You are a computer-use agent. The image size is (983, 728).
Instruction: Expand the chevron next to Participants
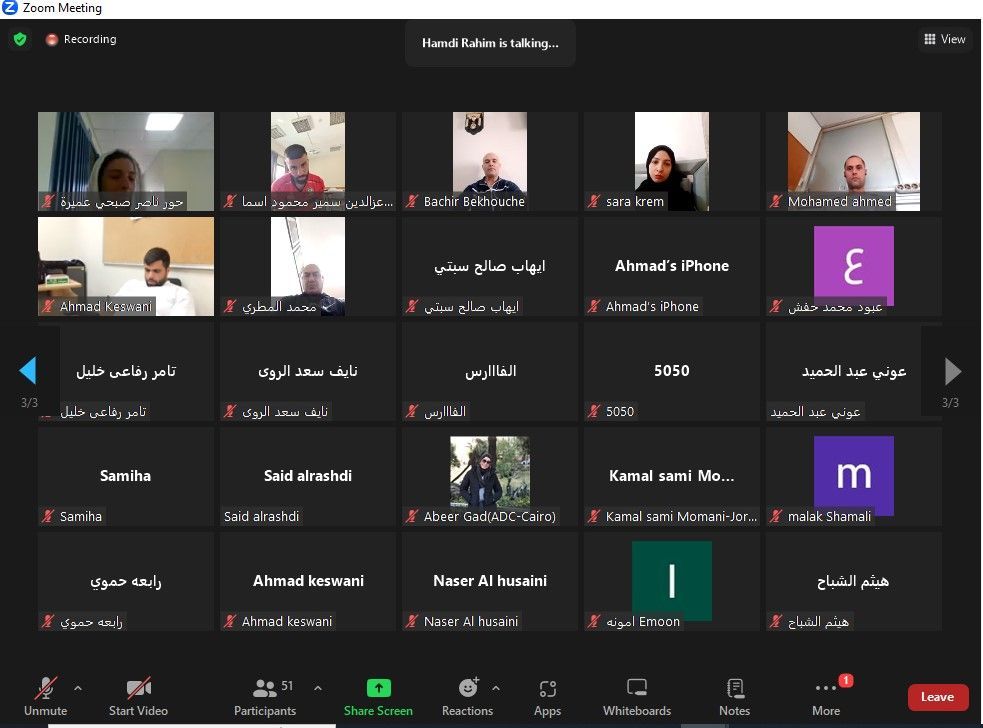click(318, 688)
